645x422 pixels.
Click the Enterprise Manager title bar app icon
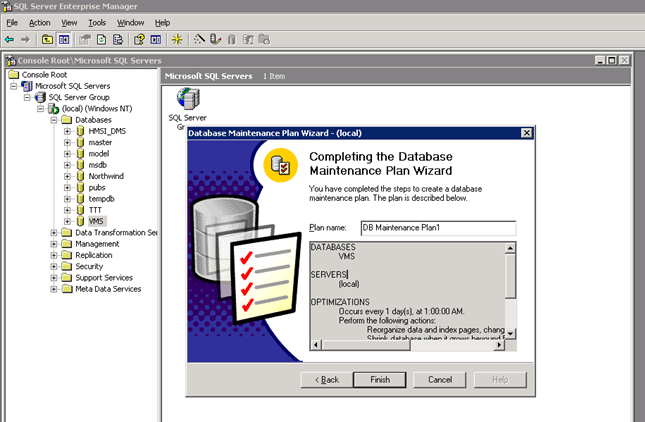tap(6, 6)
